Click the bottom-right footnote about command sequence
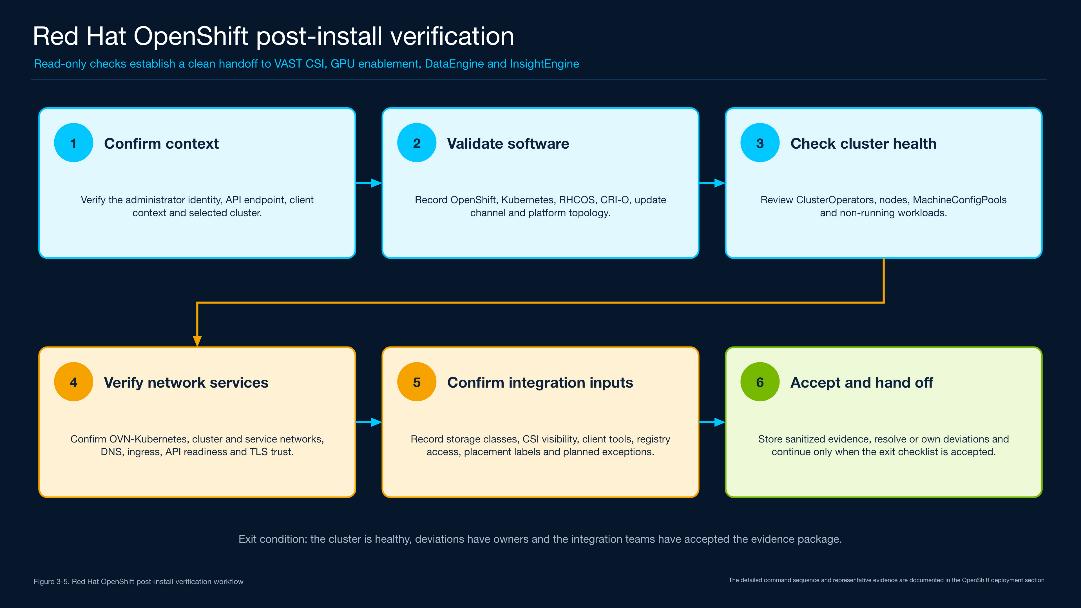This screenshot has height=608, width=1081. click(886, 580)
